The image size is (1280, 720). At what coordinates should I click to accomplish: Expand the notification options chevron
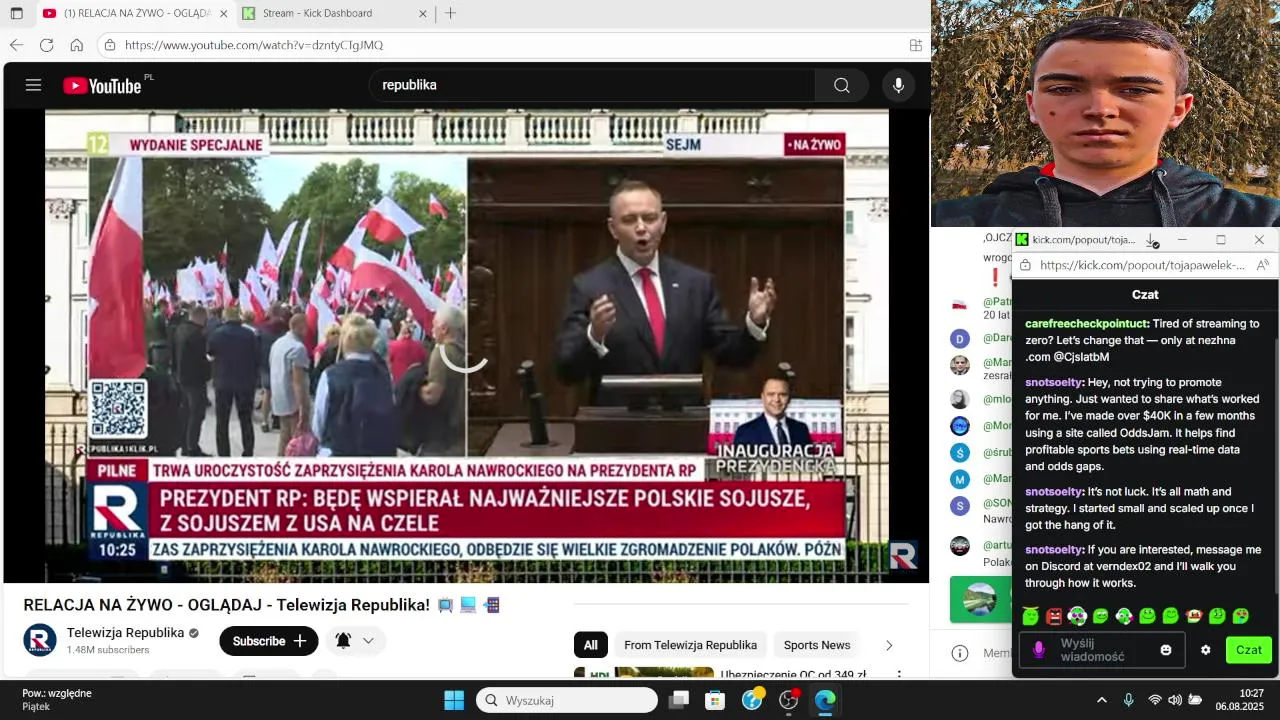(368, 641)
